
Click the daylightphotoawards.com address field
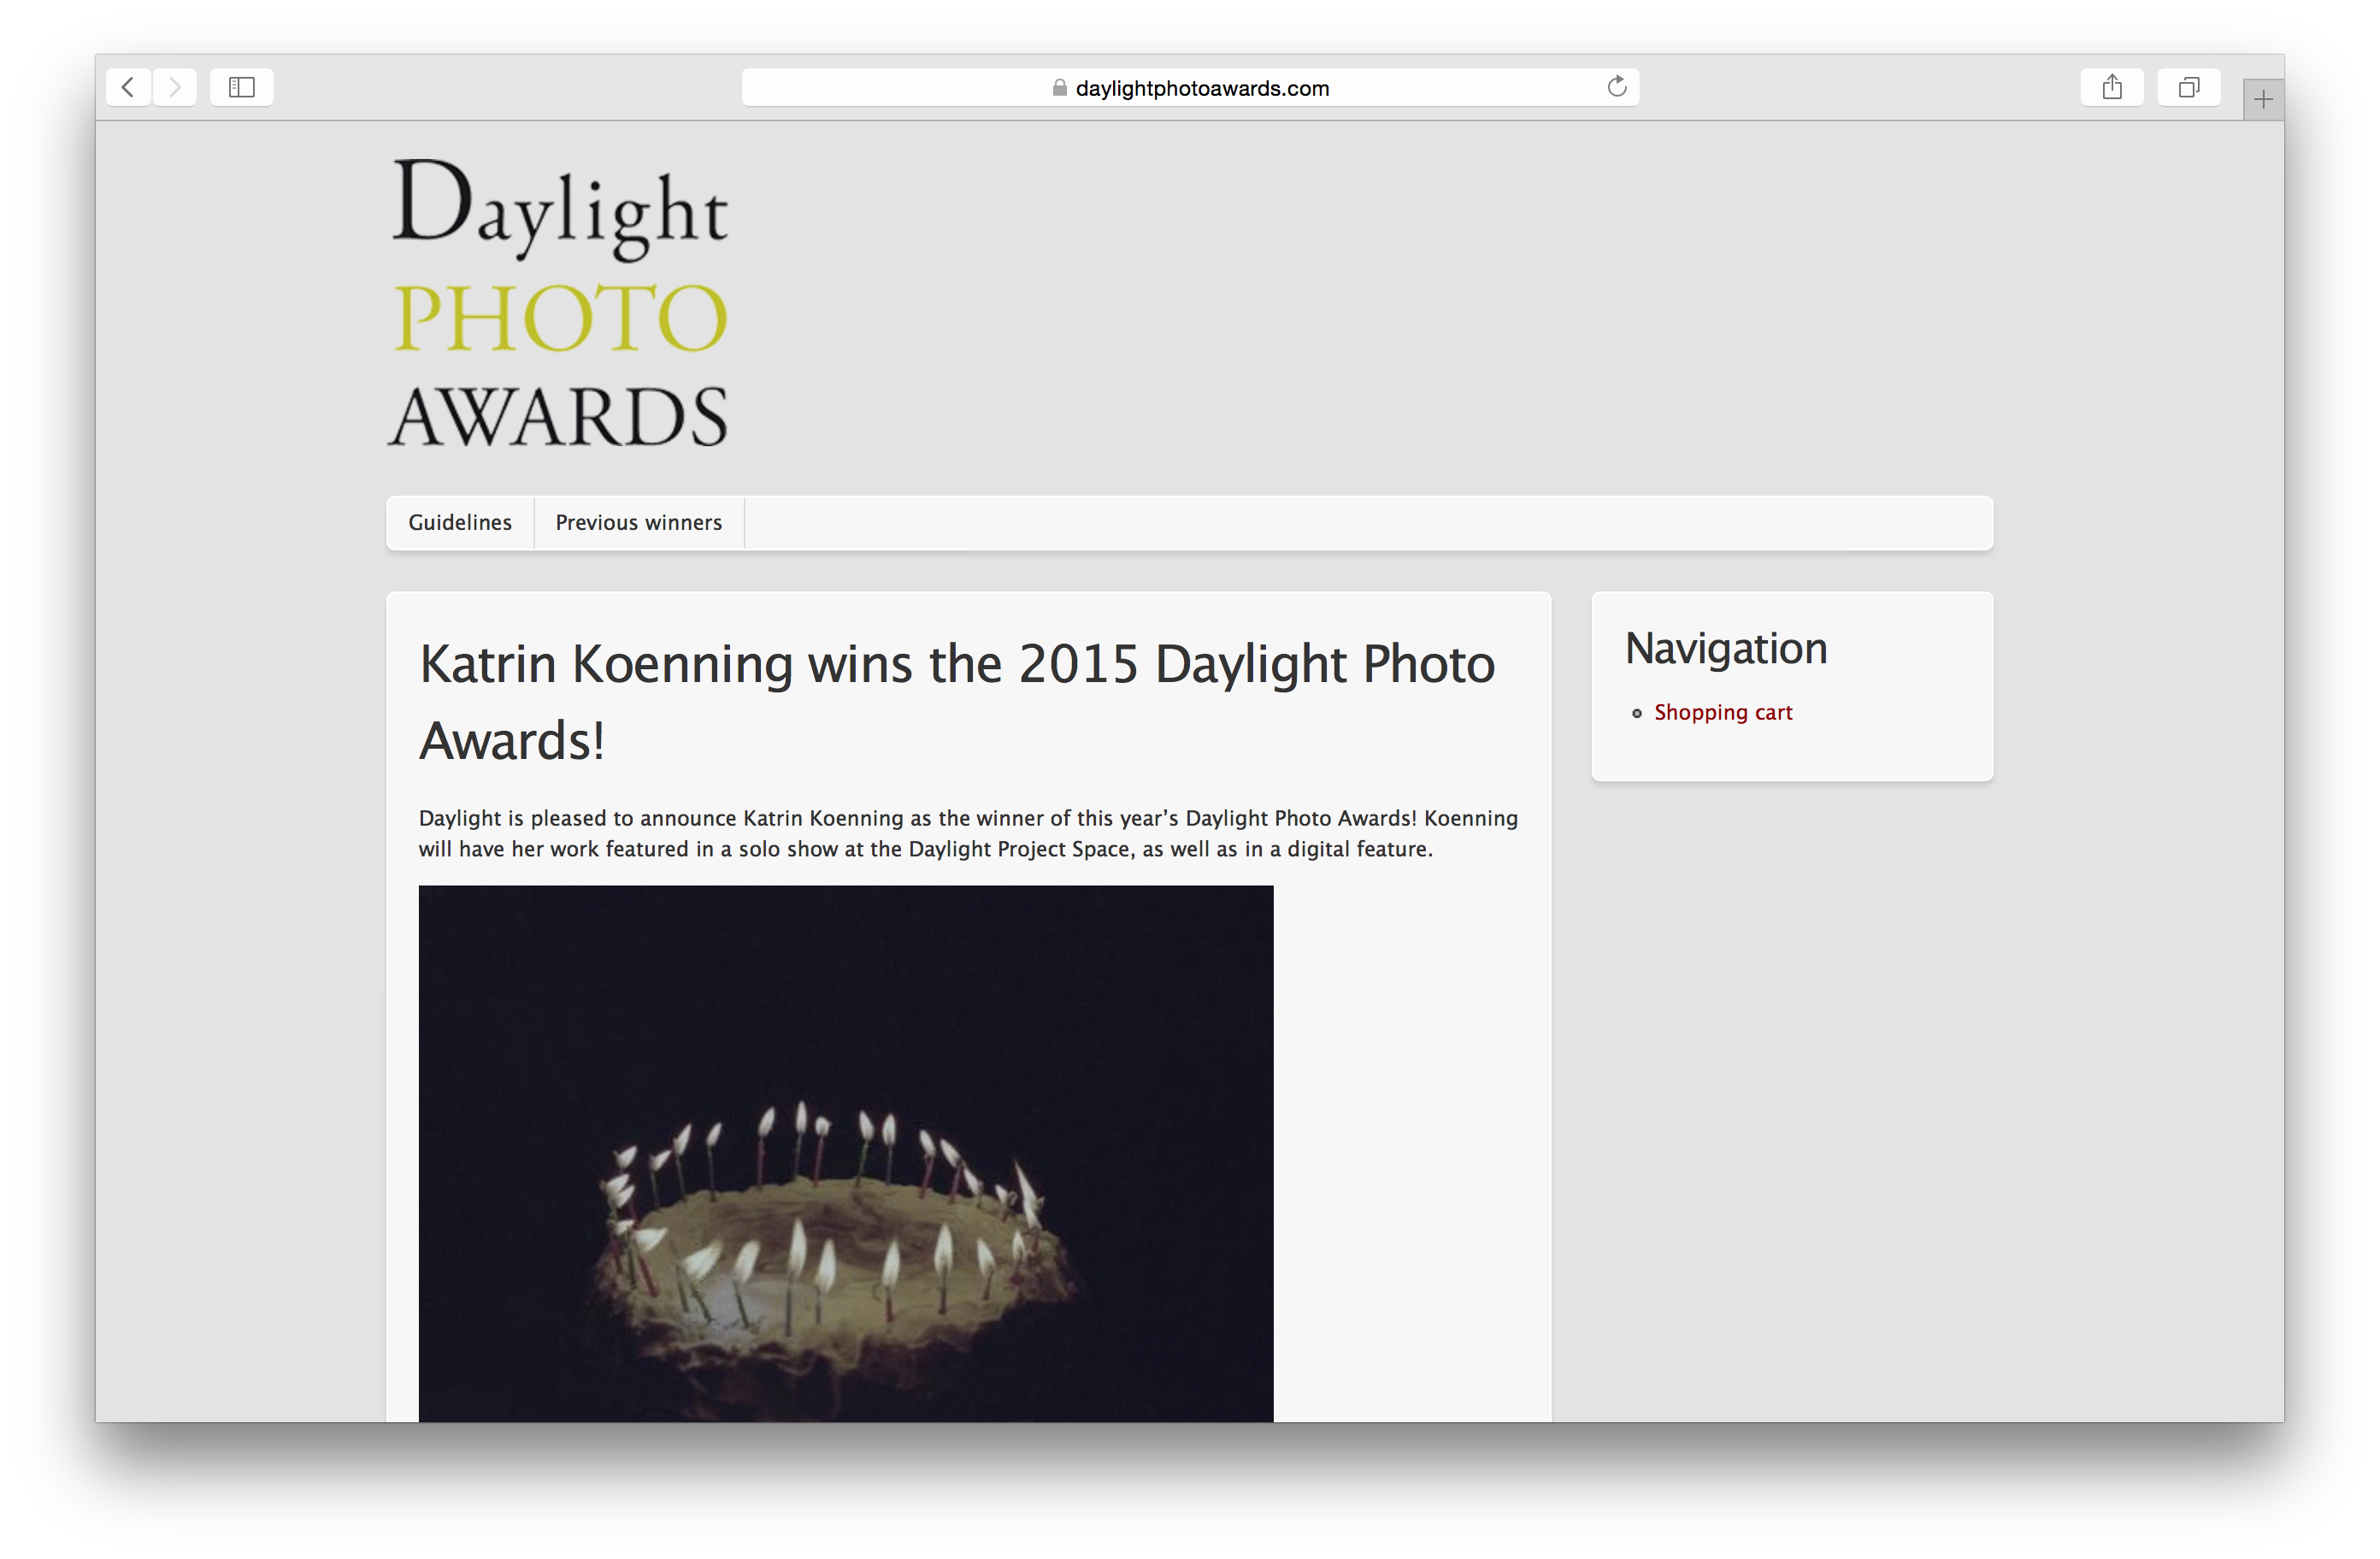pyautogui.click(x=1202, y=88)
